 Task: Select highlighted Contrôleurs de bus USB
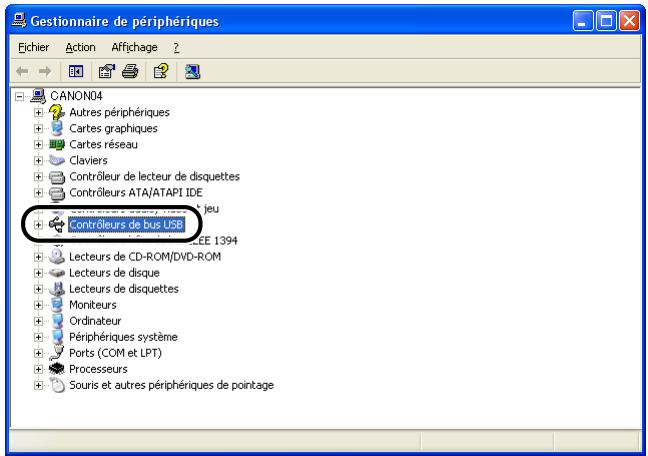tap(126, 224)
